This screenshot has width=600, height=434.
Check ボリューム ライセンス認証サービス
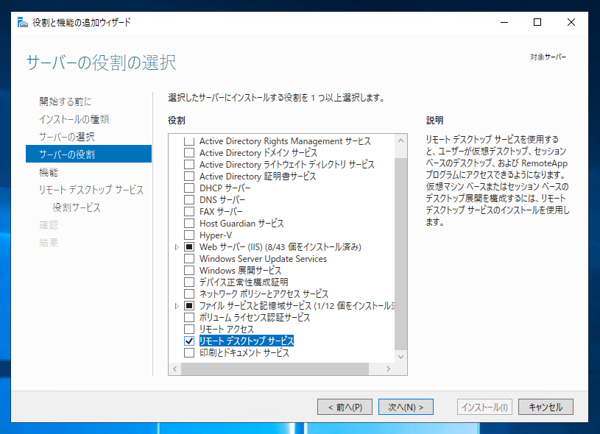click(x=189, y=317)
